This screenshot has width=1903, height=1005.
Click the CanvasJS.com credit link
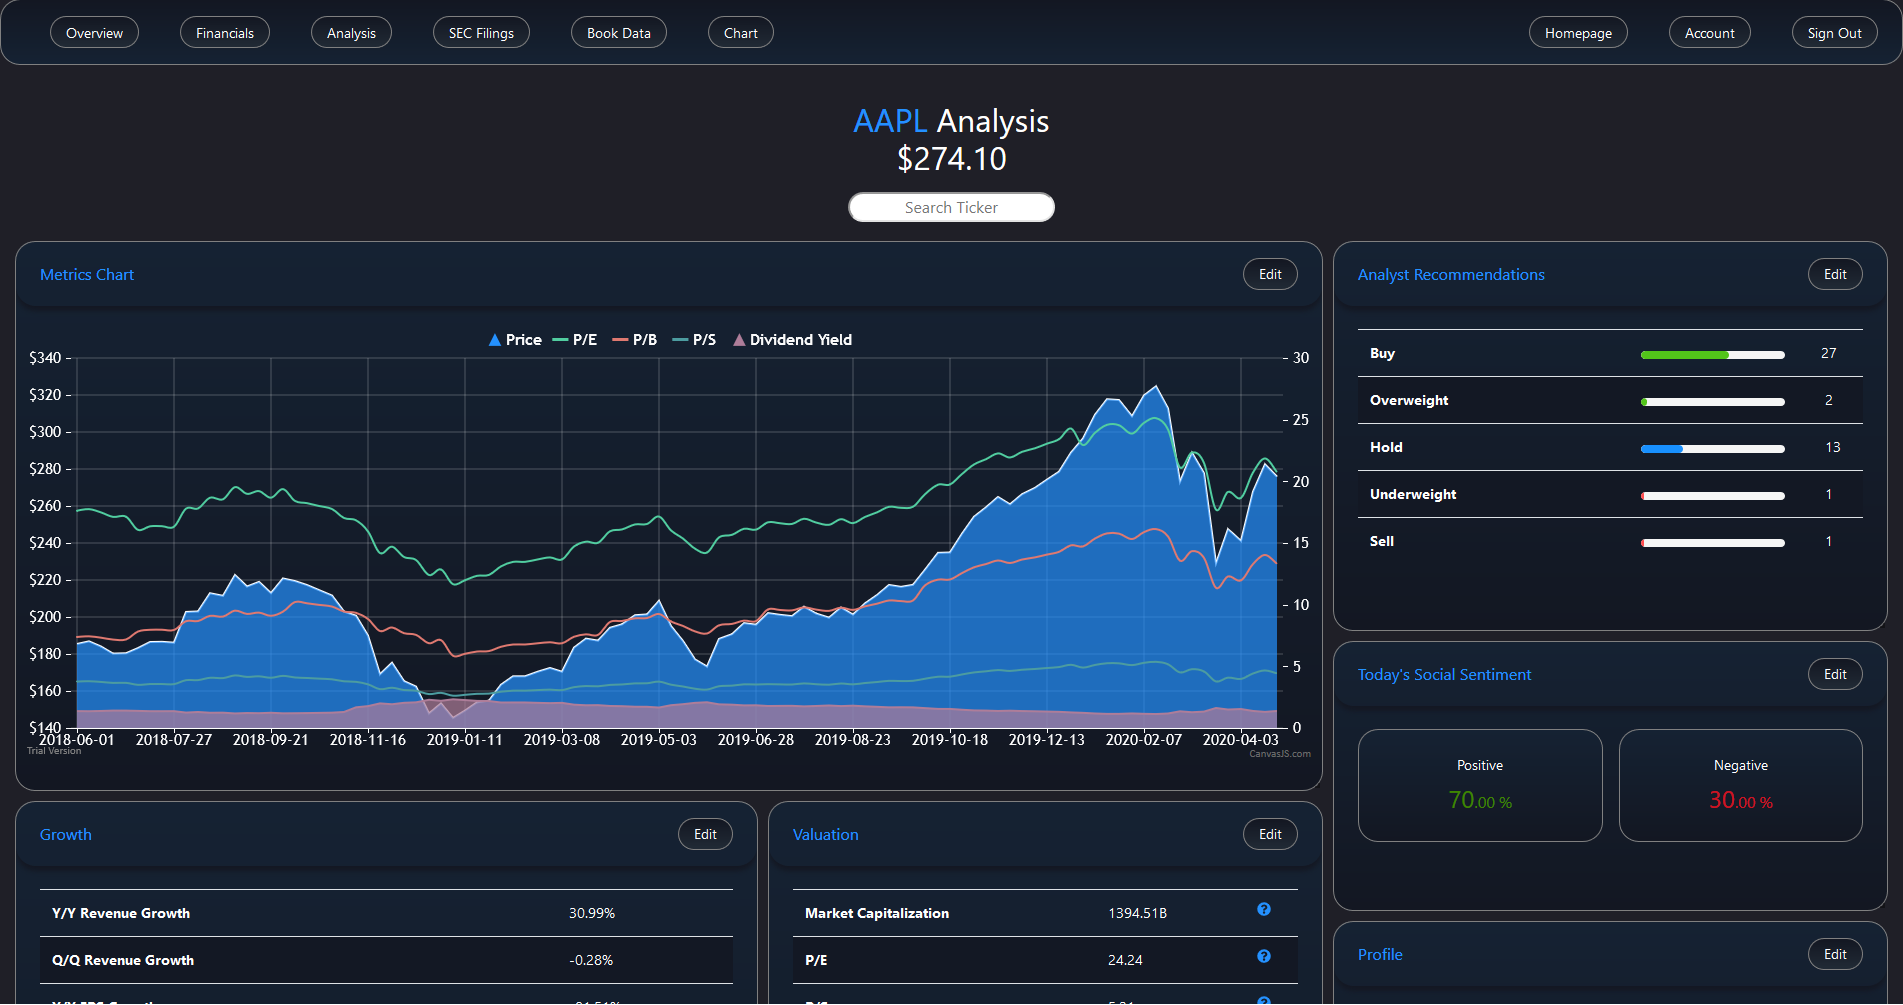point(1280,754)
